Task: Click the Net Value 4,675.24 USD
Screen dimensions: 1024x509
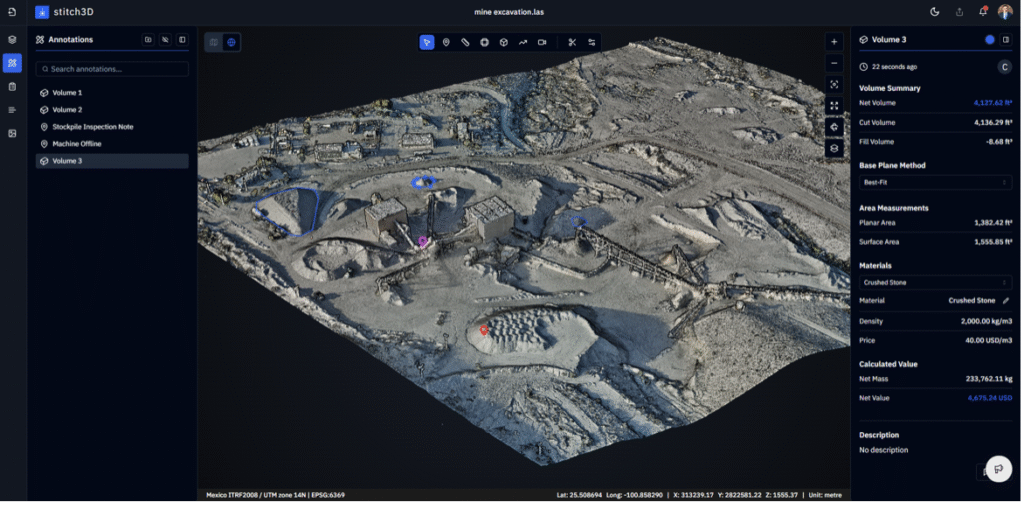Action: [x=990, y=398]
